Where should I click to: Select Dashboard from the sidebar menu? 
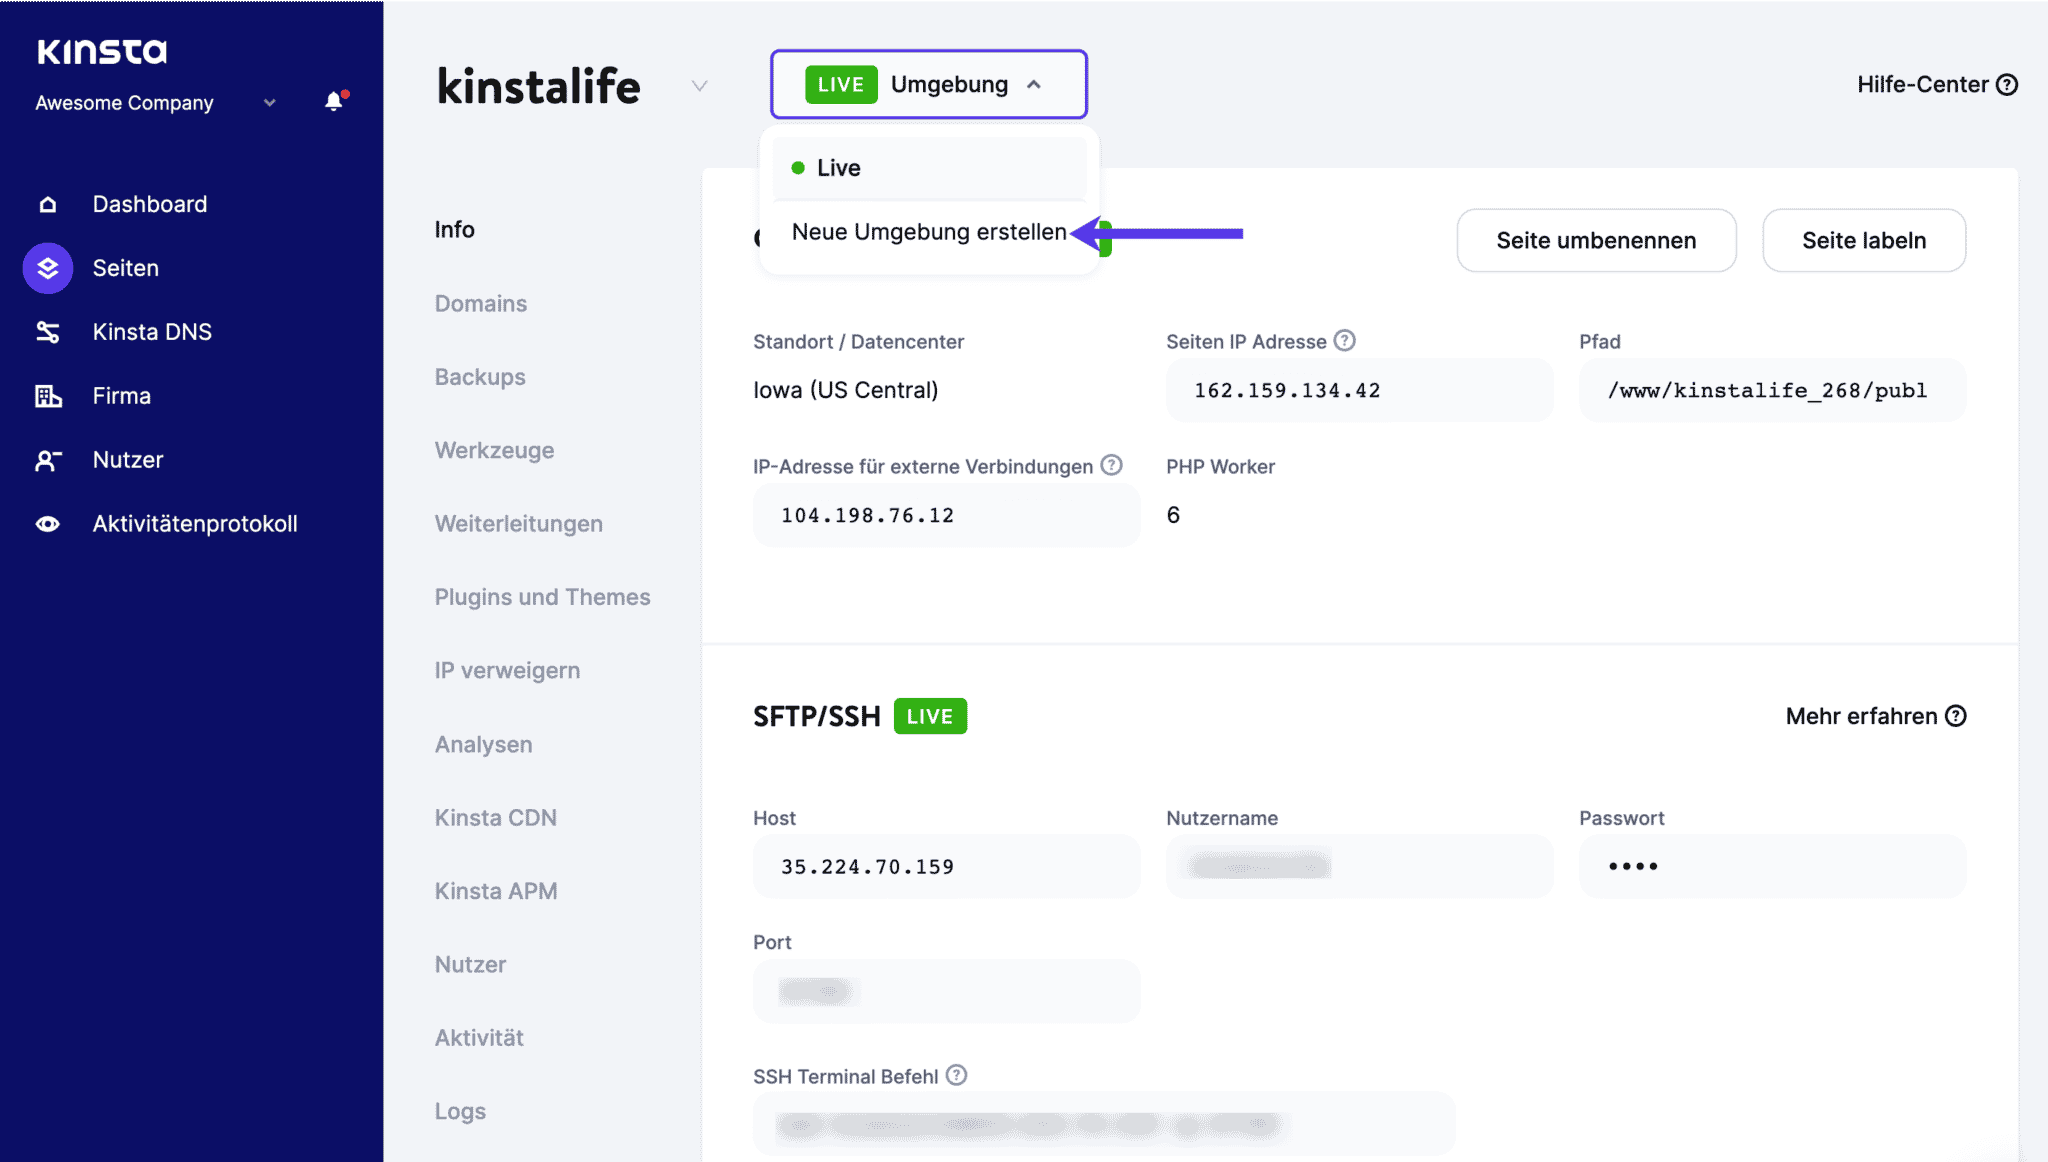[x=148, y=203]
